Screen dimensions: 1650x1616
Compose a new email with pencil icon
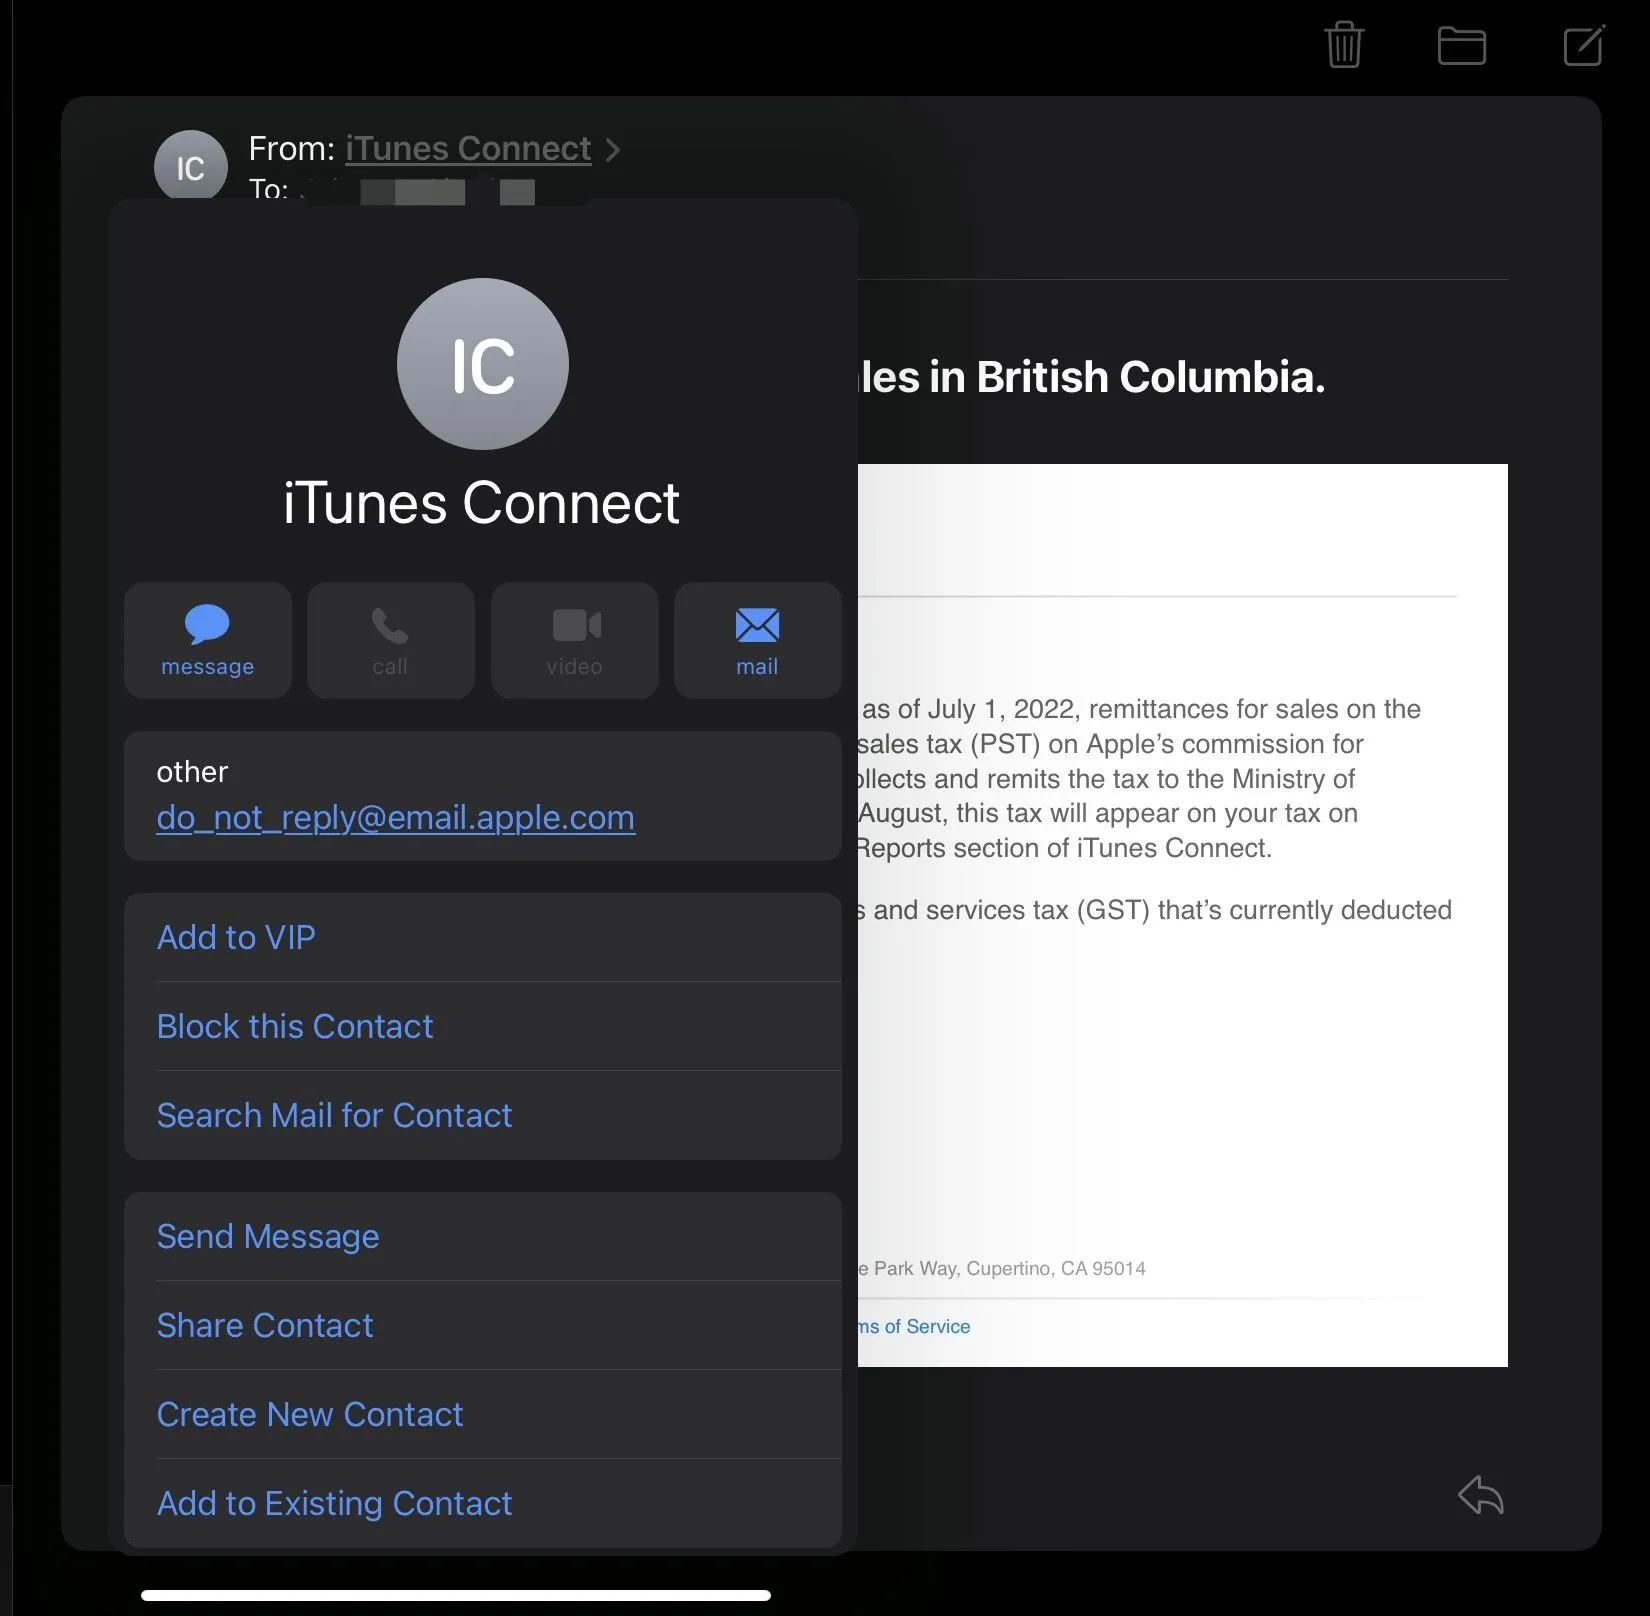coord(1583,46)
